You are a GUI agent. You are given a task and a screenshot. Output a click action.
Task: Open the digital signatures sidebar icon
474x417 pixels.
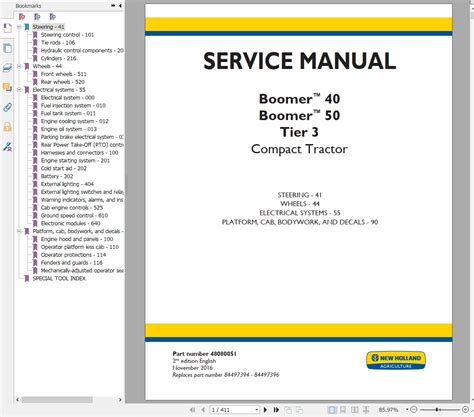click(7, 146)
